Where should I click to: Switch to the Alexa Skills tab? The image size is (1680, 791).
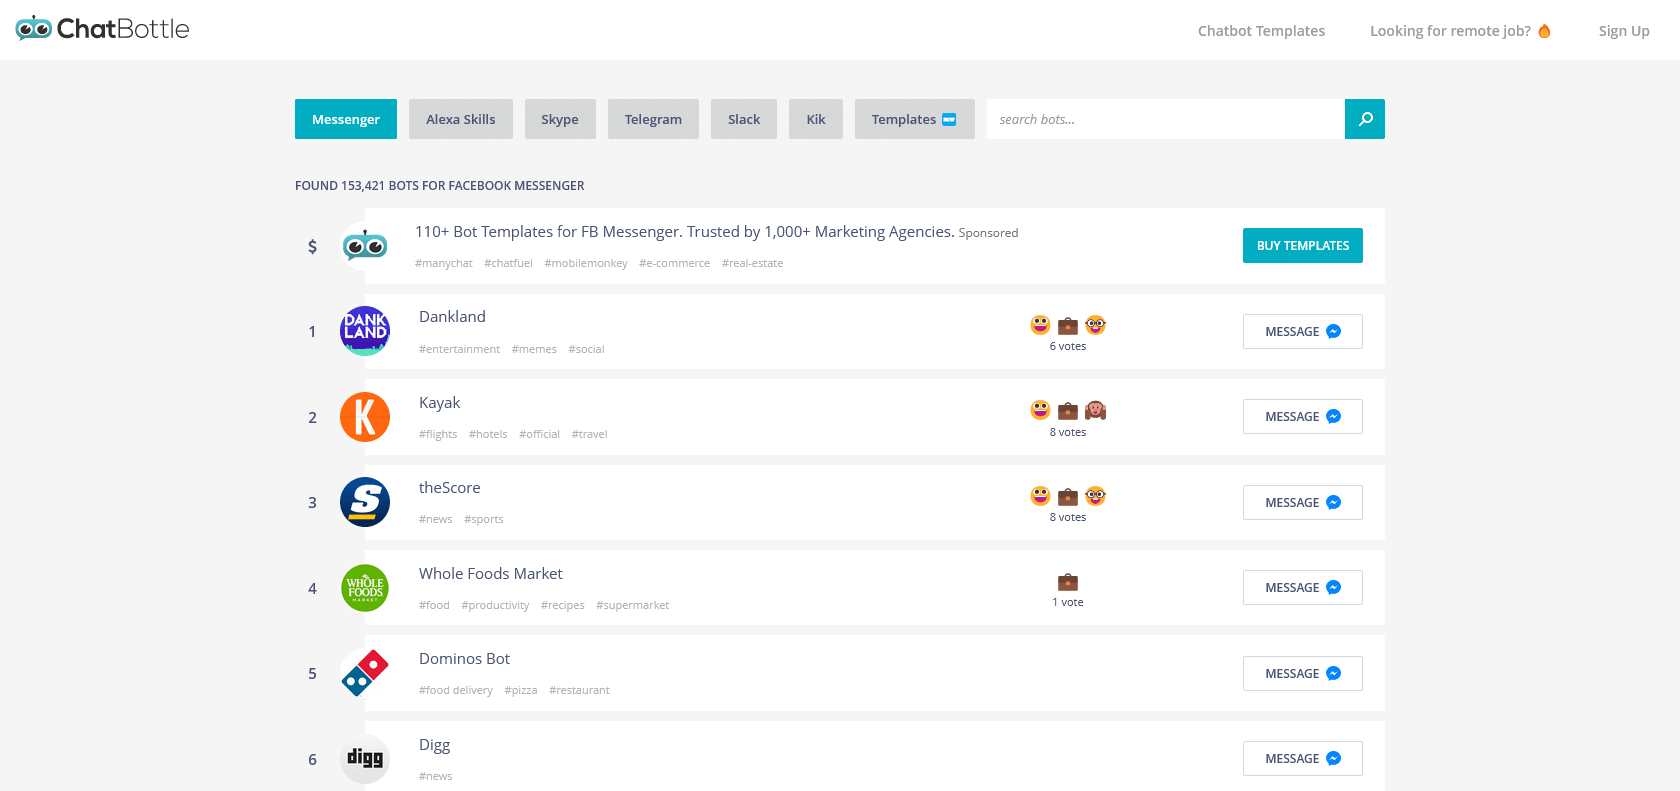(461, 119)
